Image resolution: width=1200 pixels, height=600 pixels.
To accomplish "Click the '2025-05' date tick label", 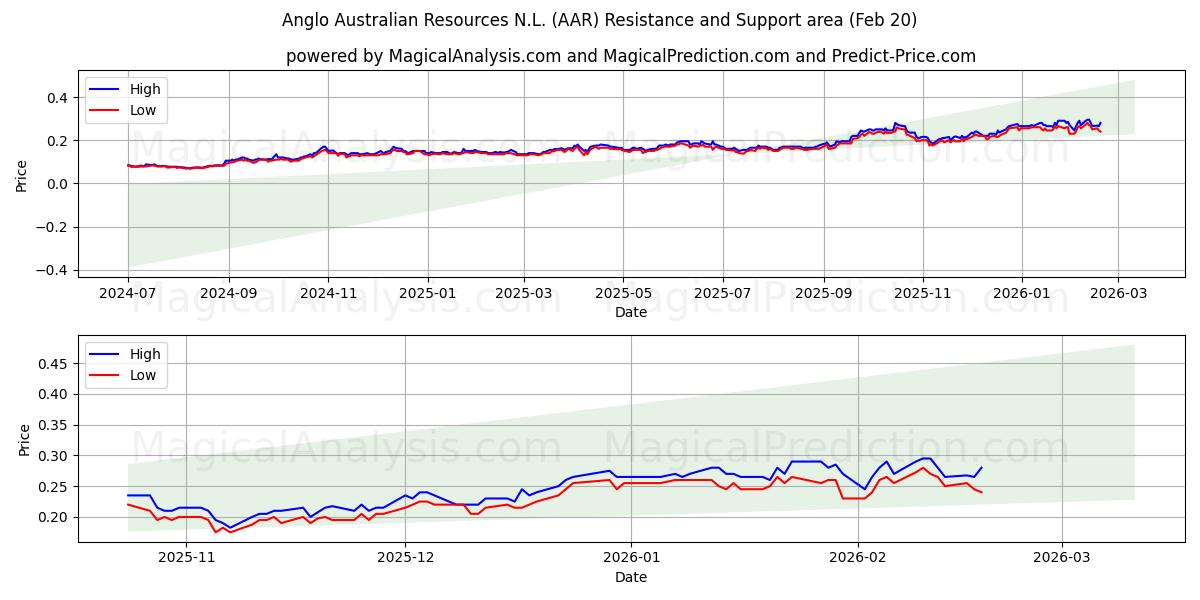I will point(623,294).
